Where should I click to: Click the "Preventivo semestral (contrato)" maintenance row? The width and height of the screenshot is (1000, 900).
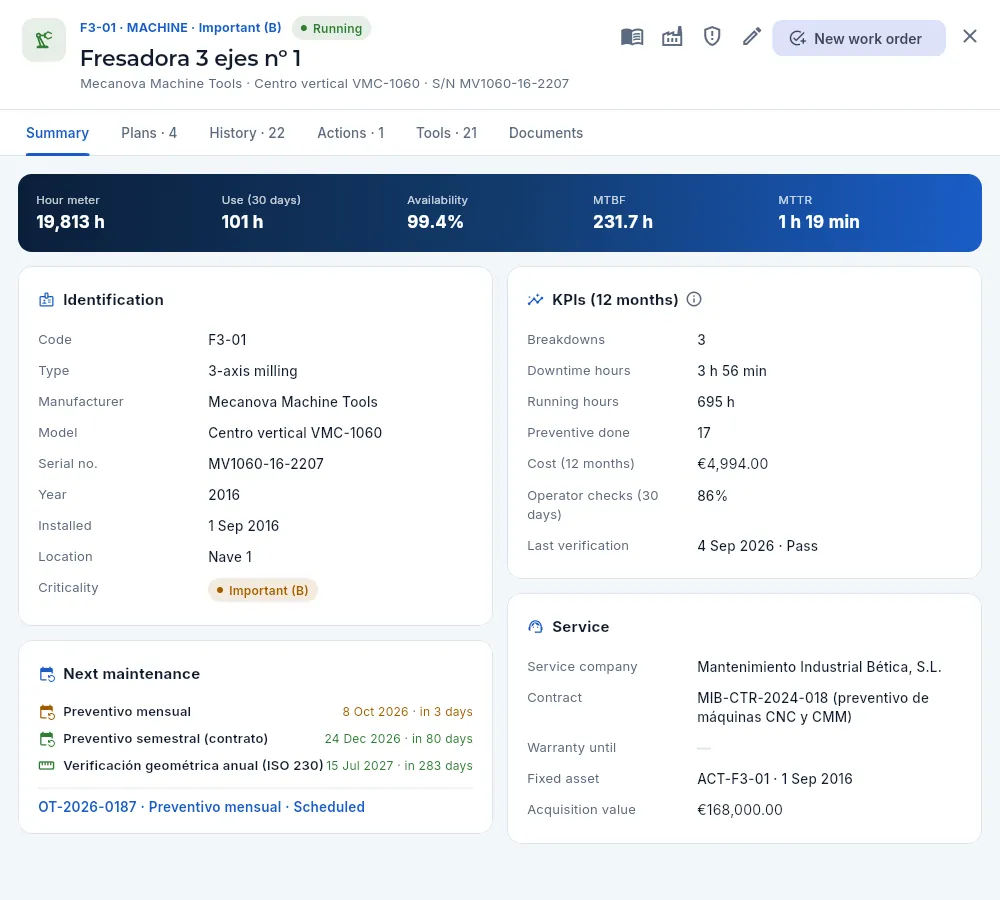coord(256,739)
